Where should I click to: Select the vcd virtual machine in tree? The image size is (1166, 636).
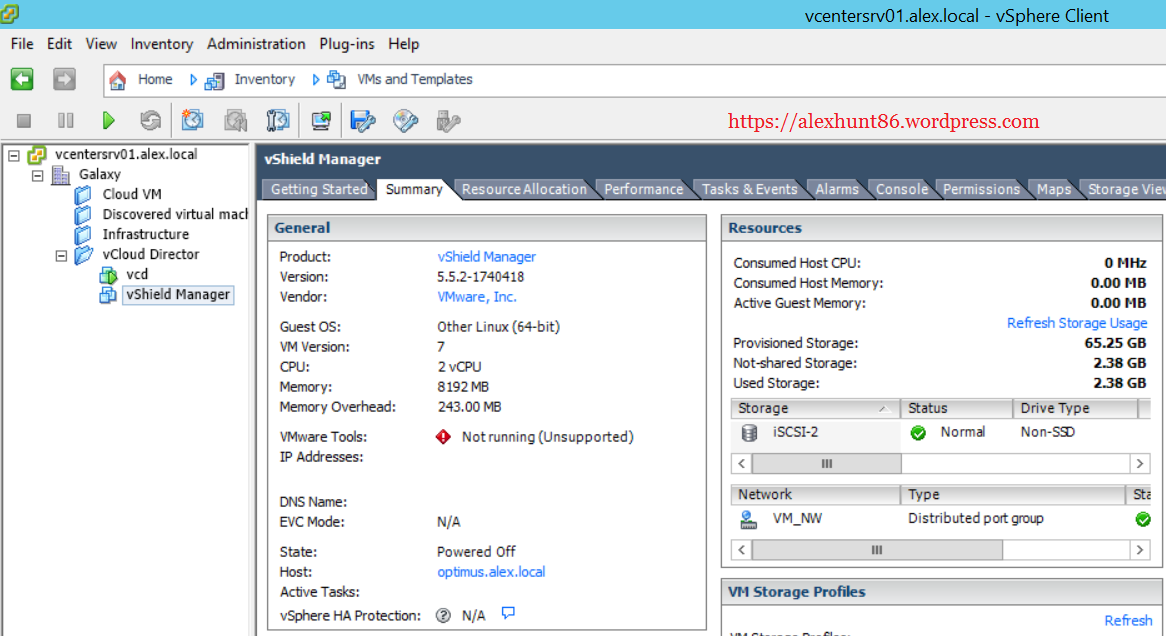137,274
